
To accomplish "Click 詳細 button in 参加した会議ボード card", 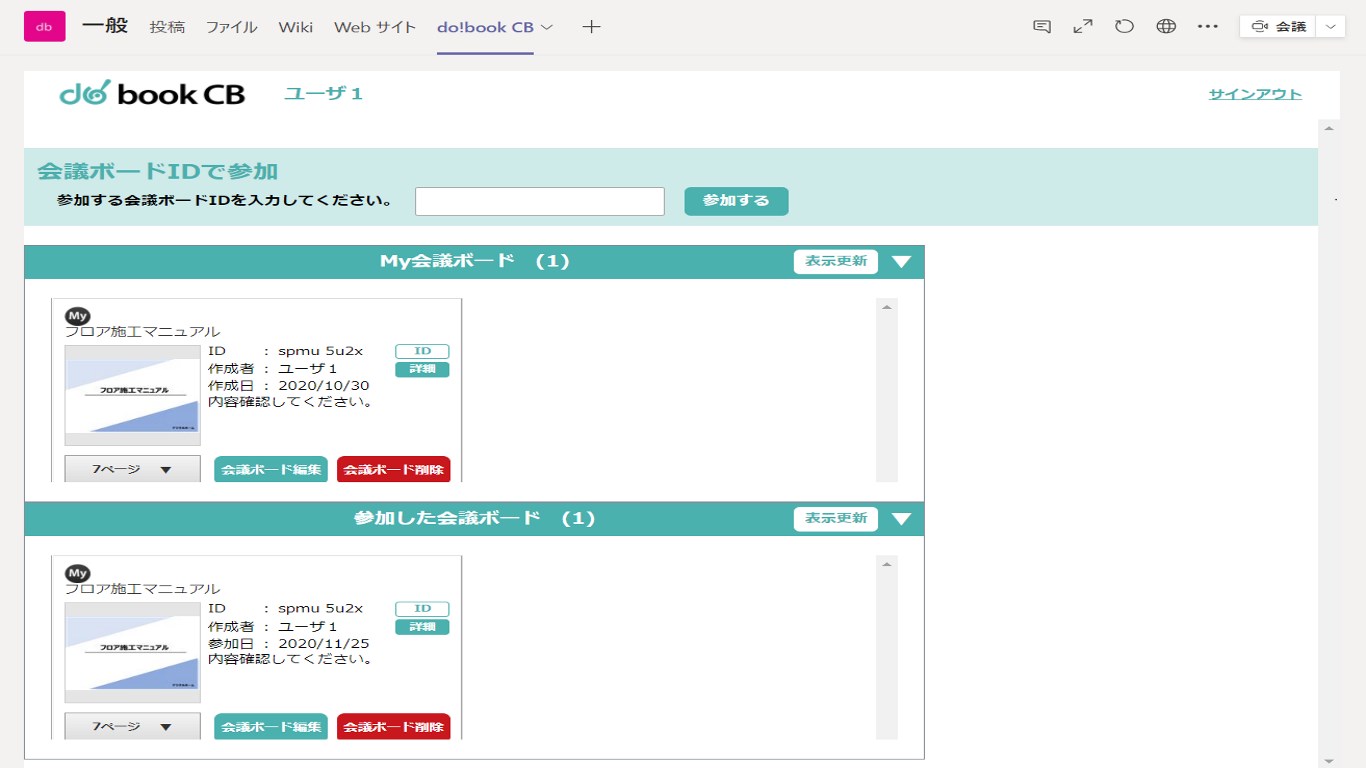I will tap(422, 627).
